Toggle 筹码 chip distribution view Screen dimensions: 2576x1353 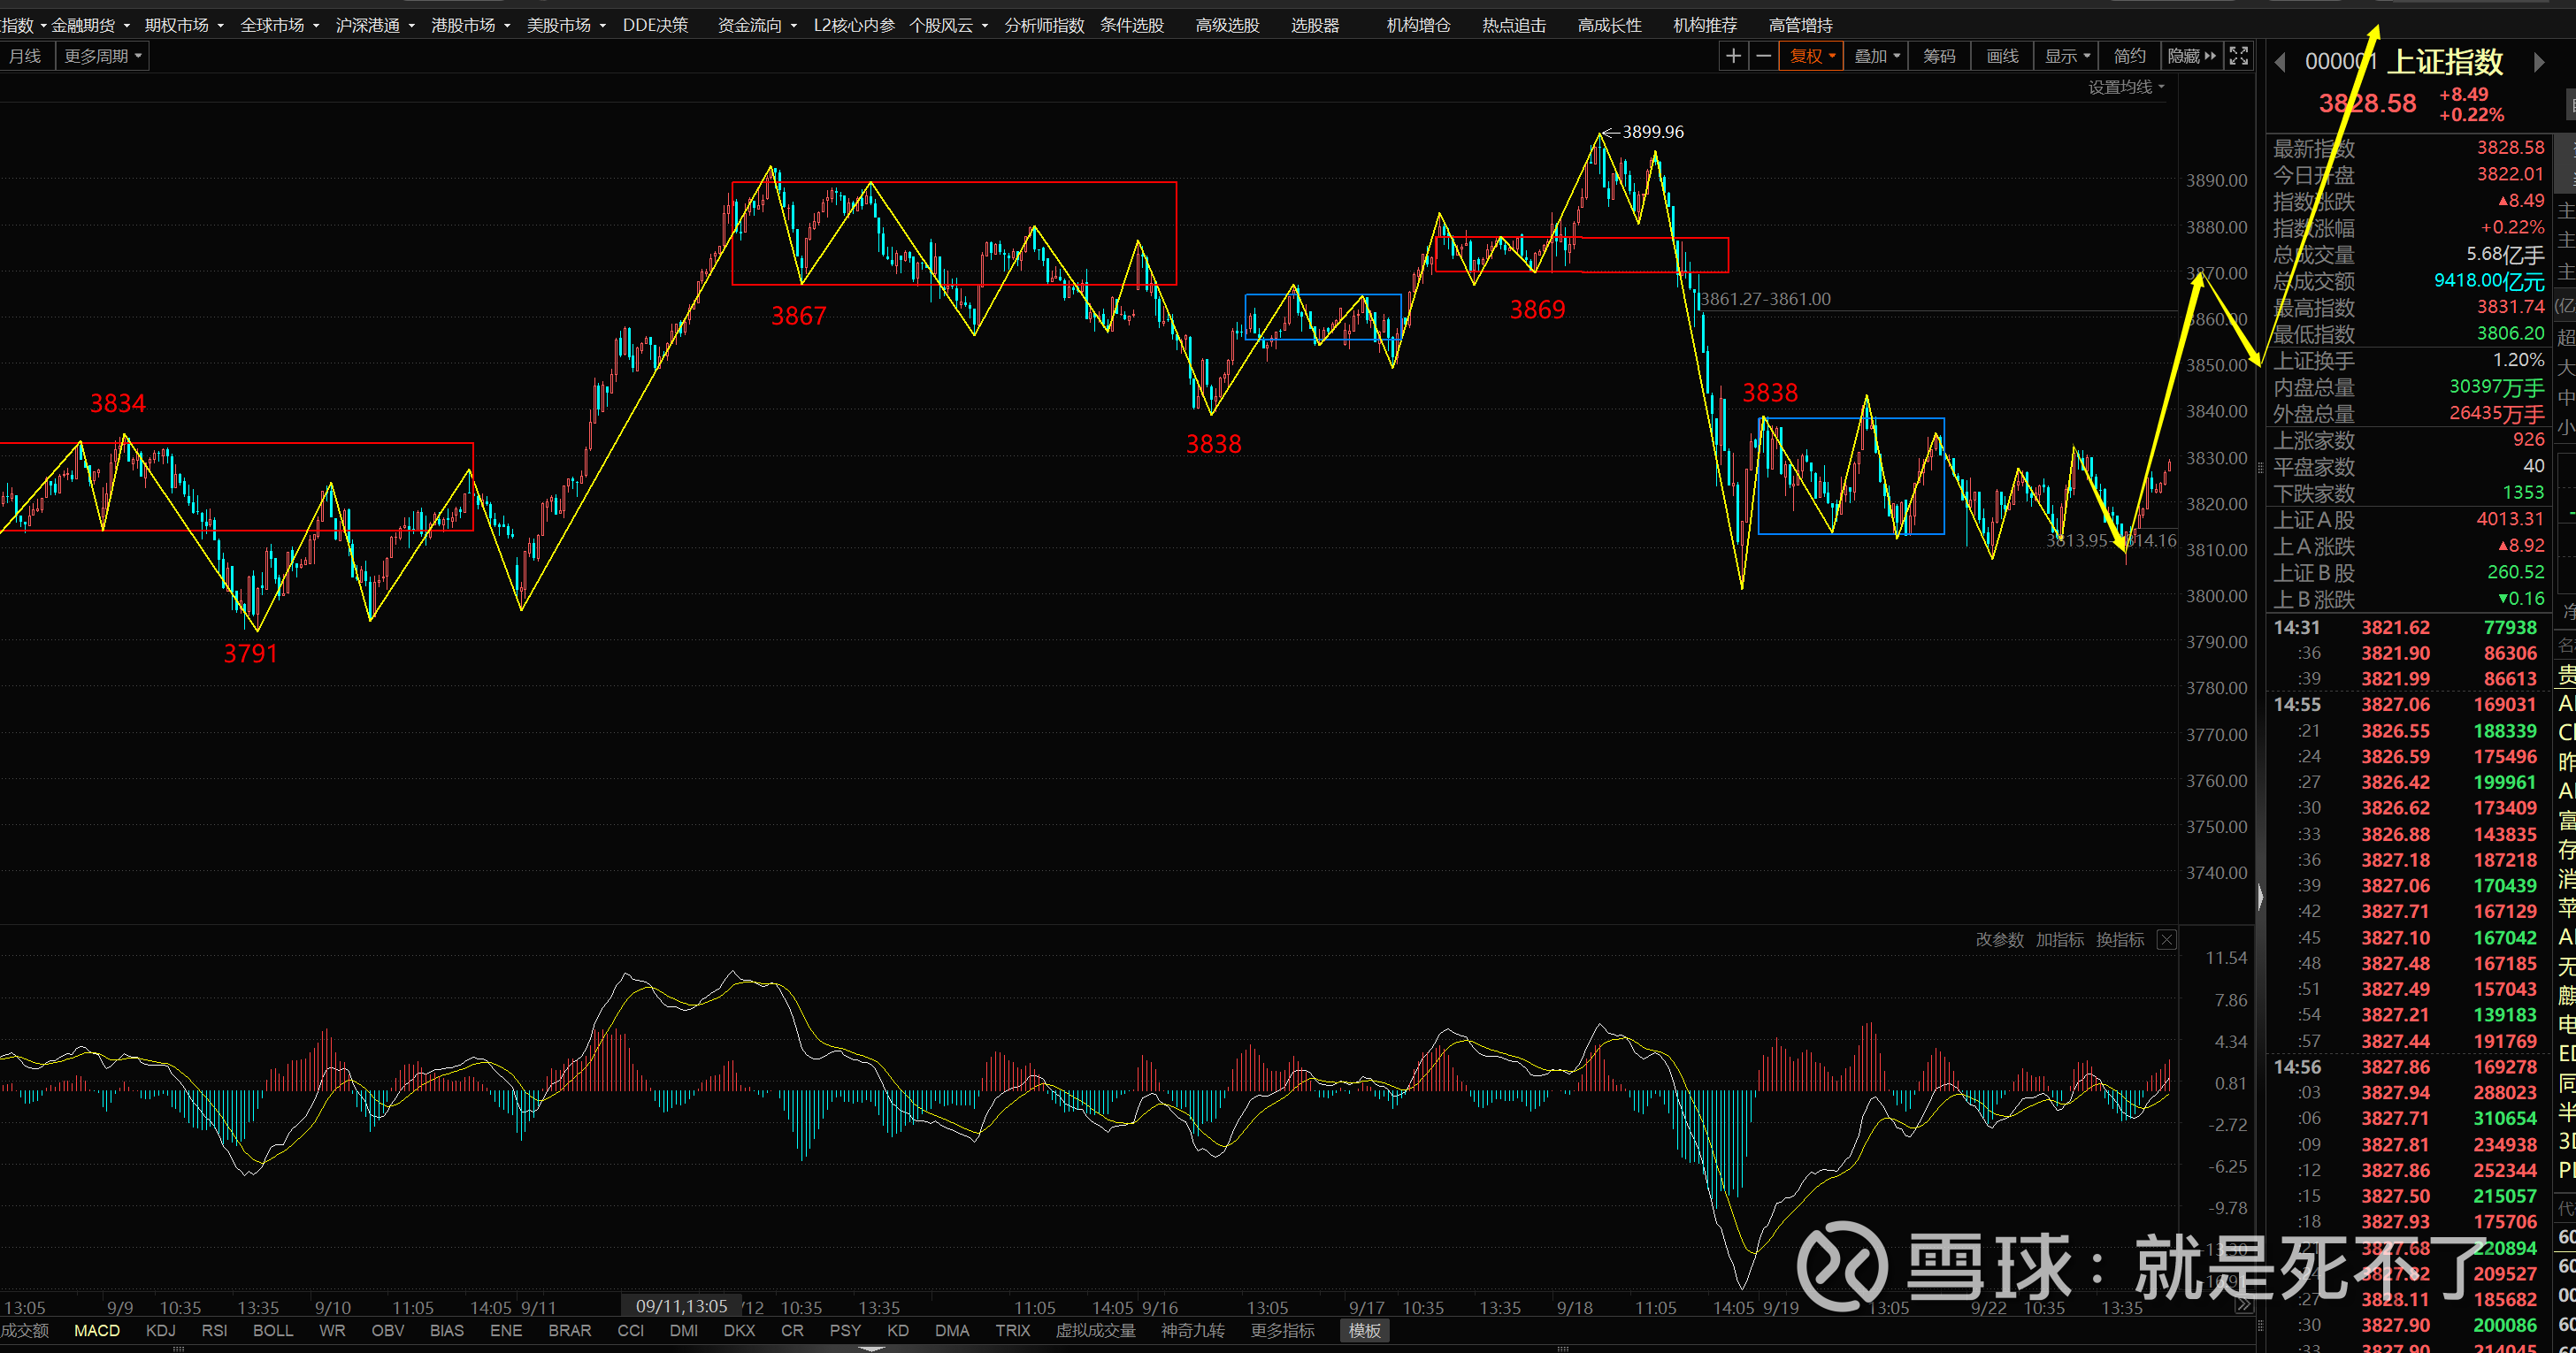pos(1938,56)
